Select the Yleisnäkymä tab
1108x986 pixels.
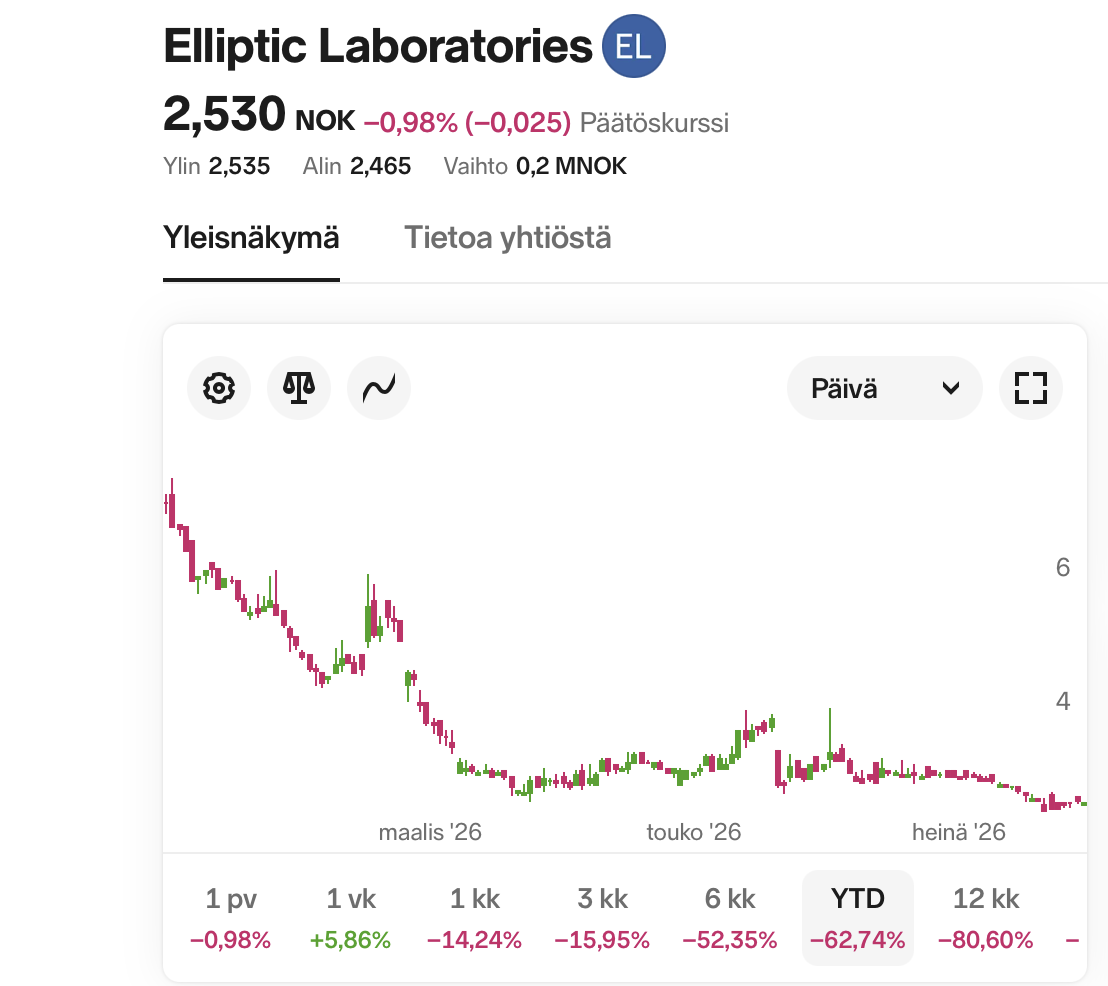(251, 237)
